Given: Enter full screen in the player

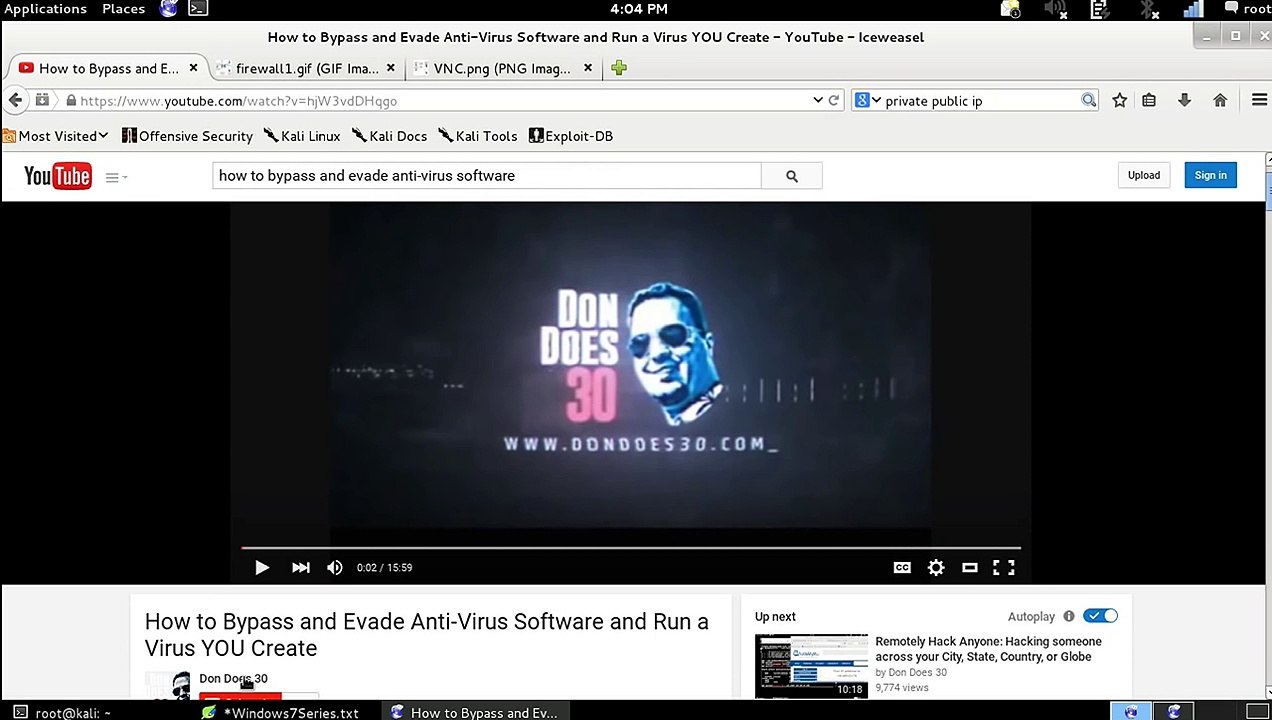Looking at the screenshot, I should click(x=1003, y=567).
